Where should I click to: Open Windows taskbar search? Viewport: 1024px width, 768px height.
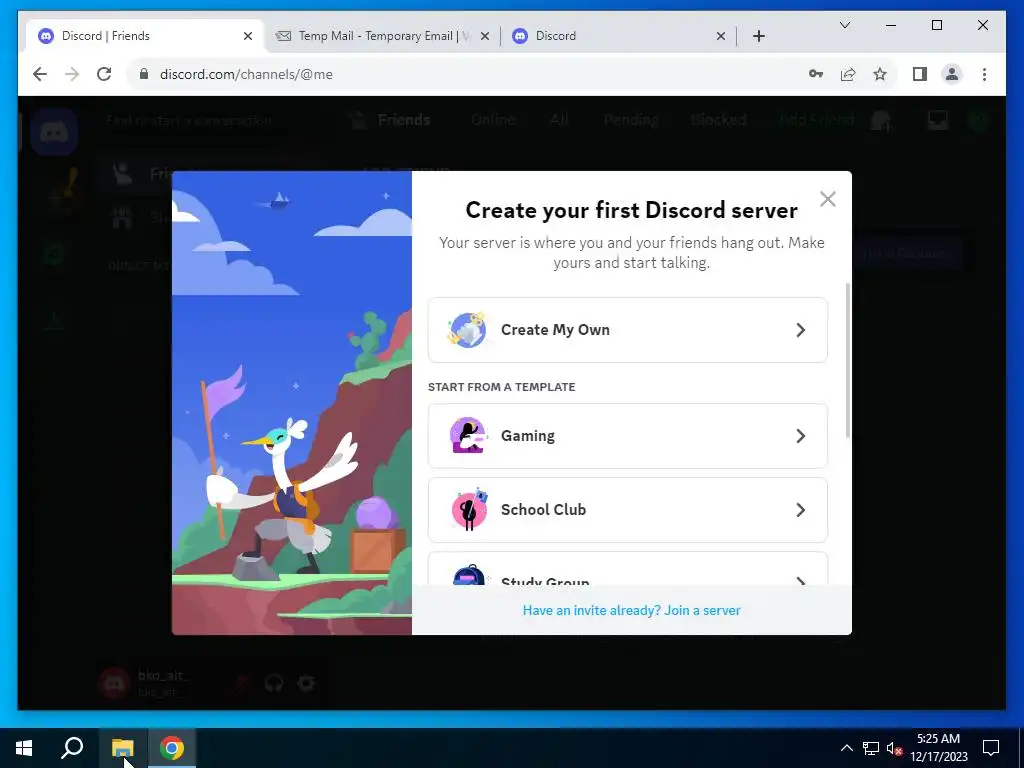(x=72, y=748)
